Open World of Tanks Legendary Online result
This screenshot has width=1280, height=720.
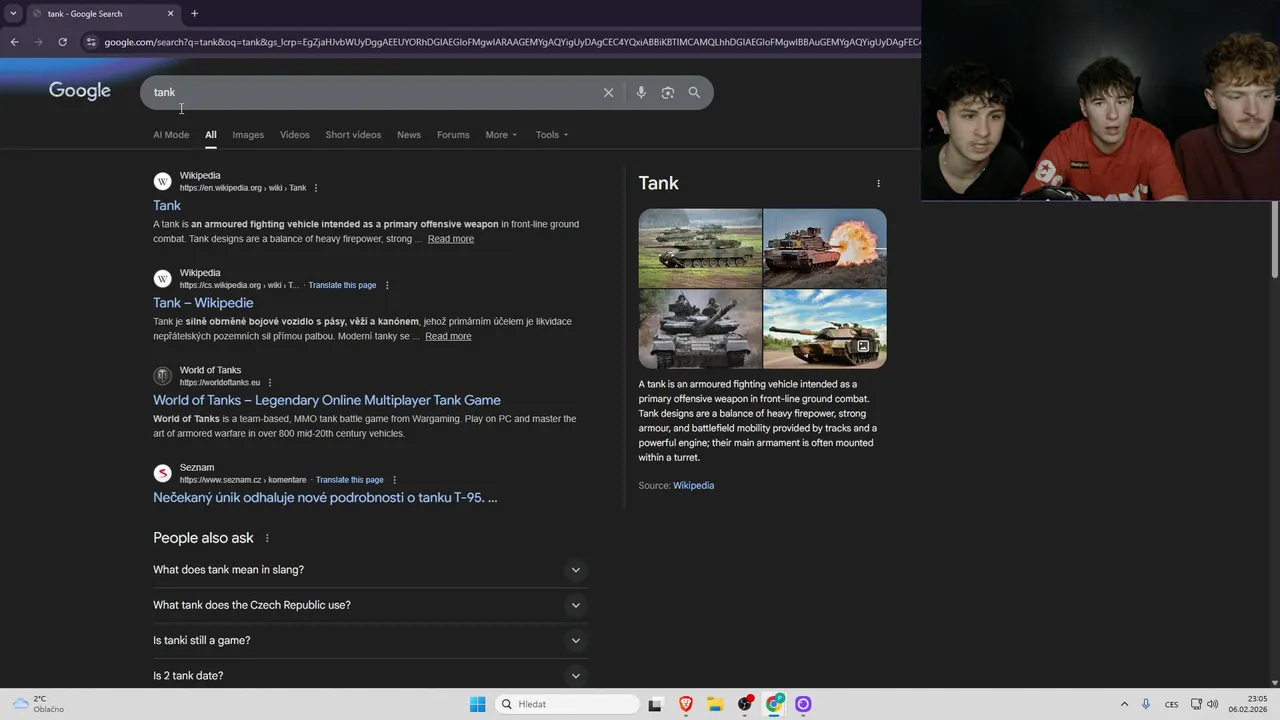327,400
